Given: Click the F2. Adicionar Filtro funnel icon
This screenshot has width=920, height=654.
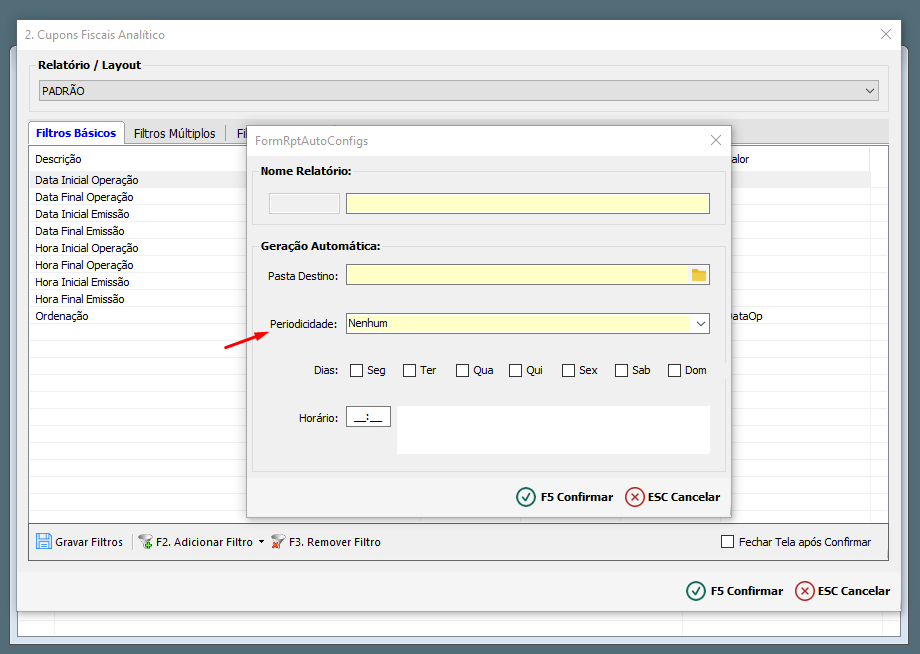Looking at the screenshot, I should coord(145,542).
